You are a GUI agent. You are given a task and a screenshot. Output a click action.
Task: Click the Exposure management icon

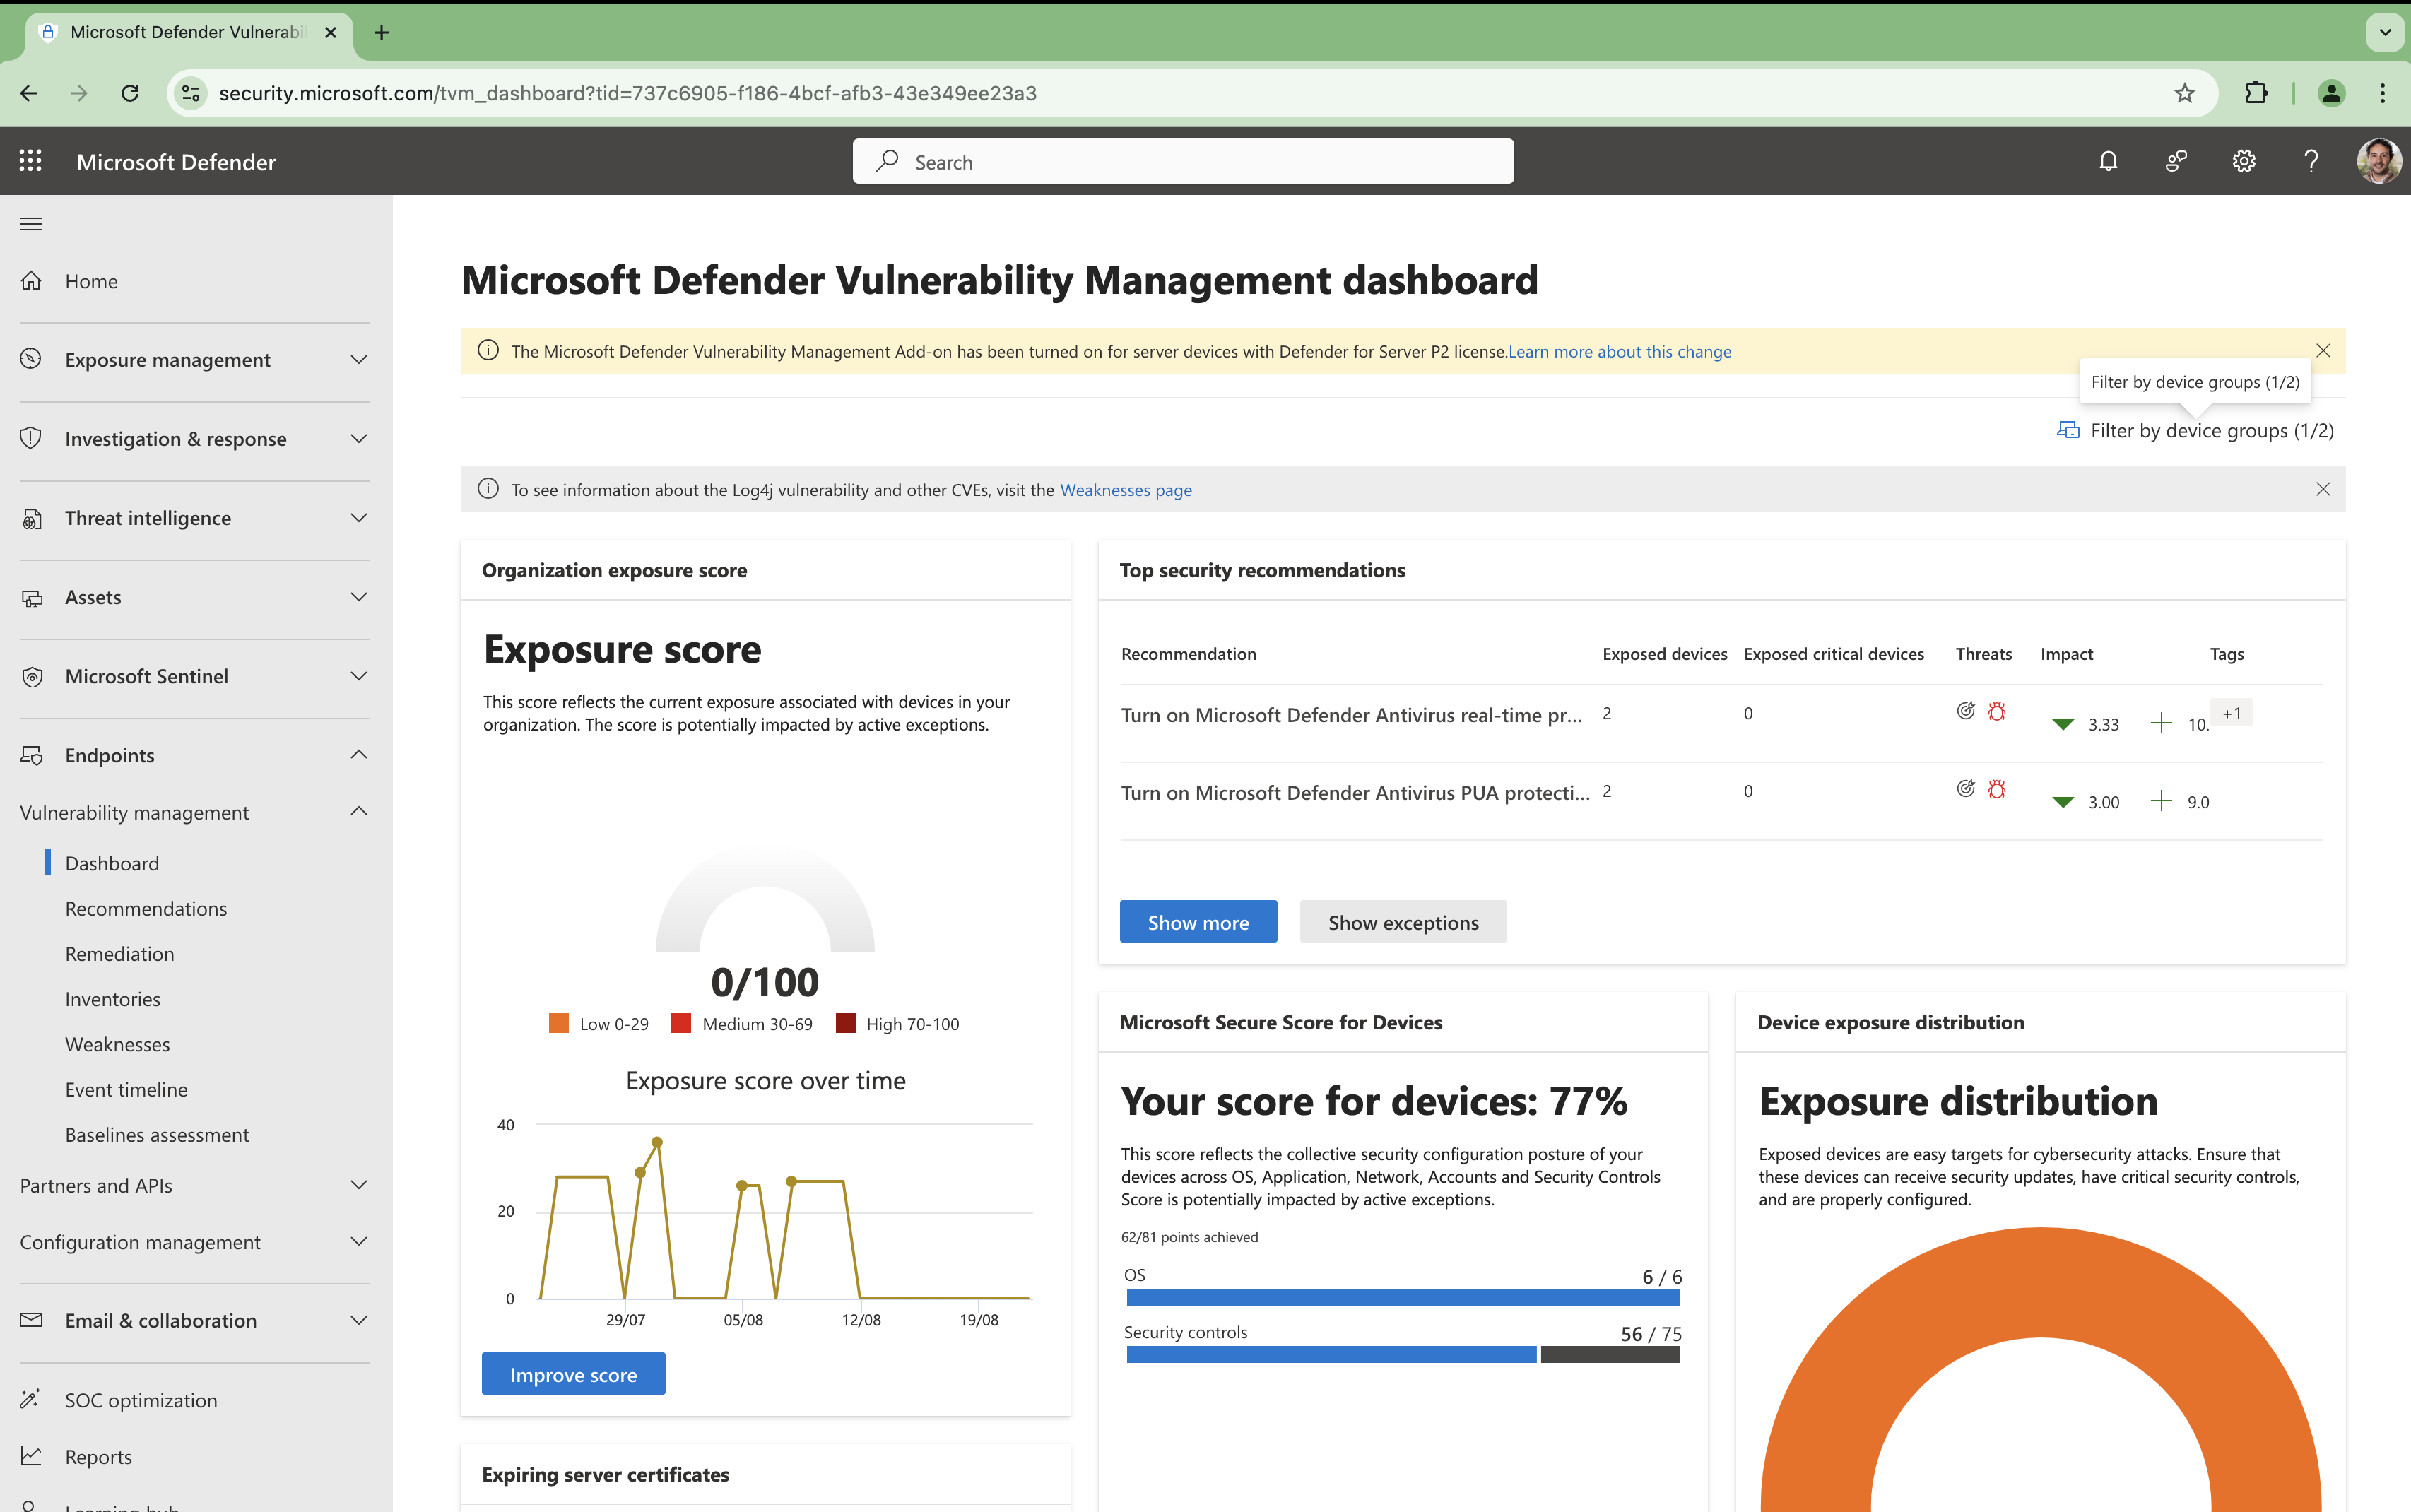31,359
